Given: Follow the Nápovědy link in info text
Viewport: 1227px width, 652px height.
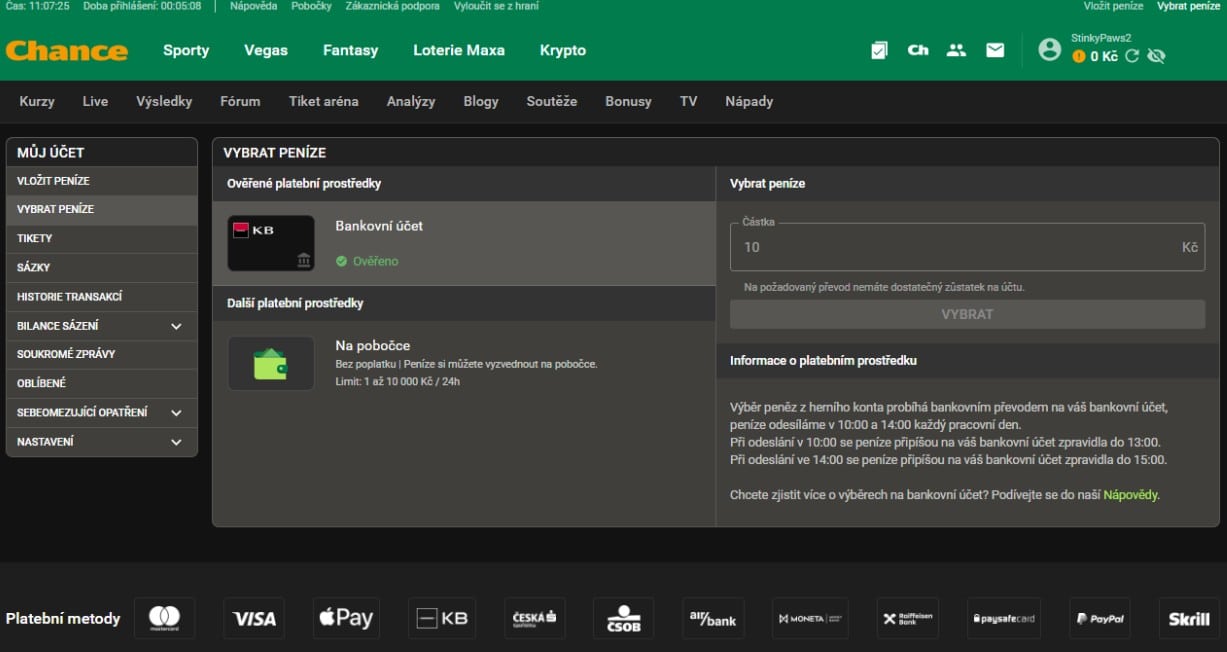Looking at the screenshot, I should (x=1130, y=494).
